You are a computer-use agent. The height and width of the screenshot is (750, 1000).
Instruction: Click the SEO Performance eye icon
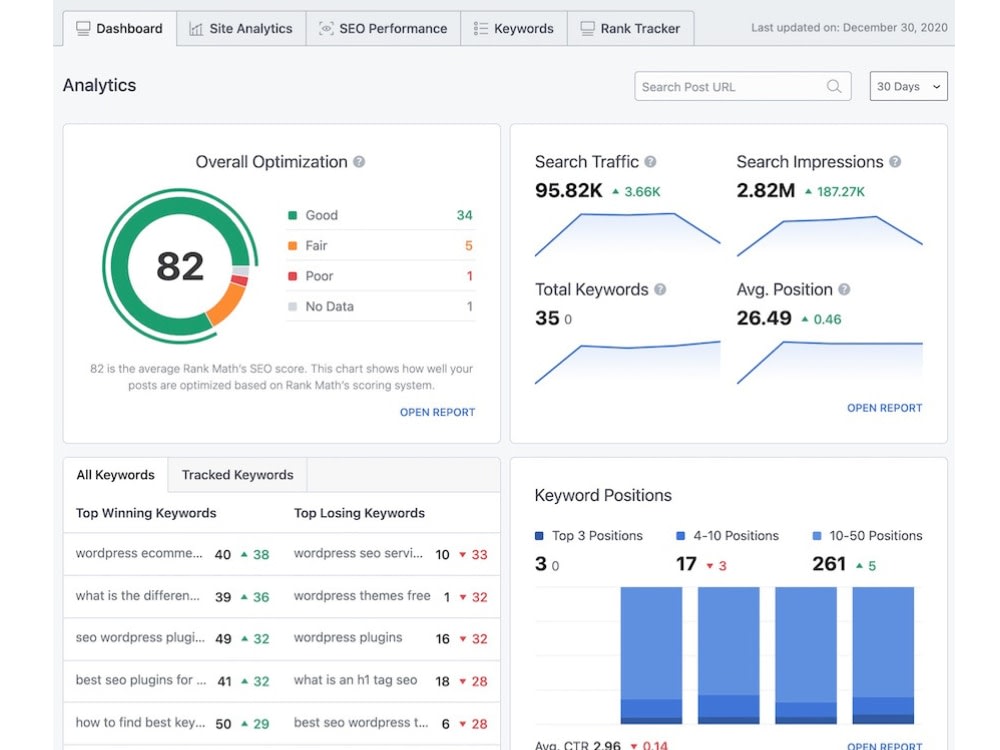click(326, 29)
